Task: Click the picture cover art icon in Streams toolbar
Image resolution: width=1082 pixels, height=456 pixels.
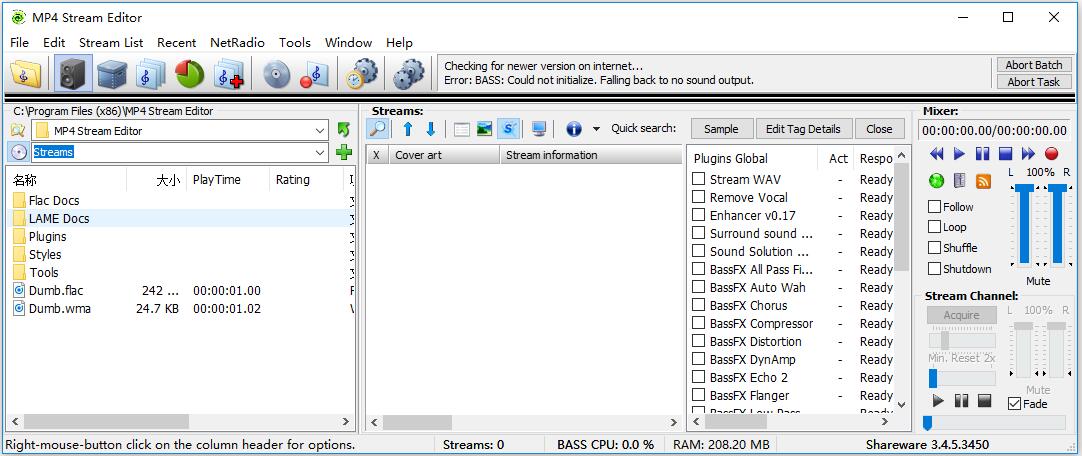Action: point(484,129)
